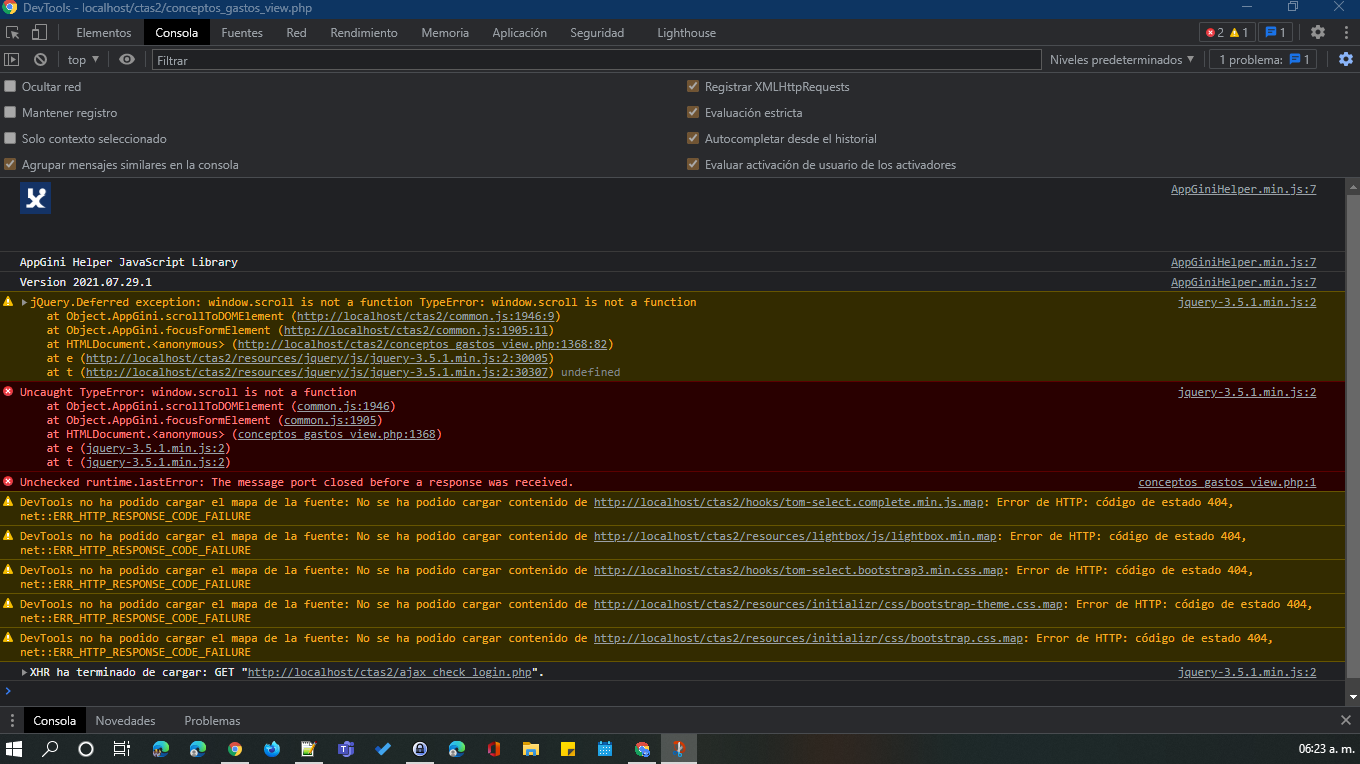The image size is (1360, 764).
Task: Close the bottom drawer with the X
Action: (x=1346, y=720)
